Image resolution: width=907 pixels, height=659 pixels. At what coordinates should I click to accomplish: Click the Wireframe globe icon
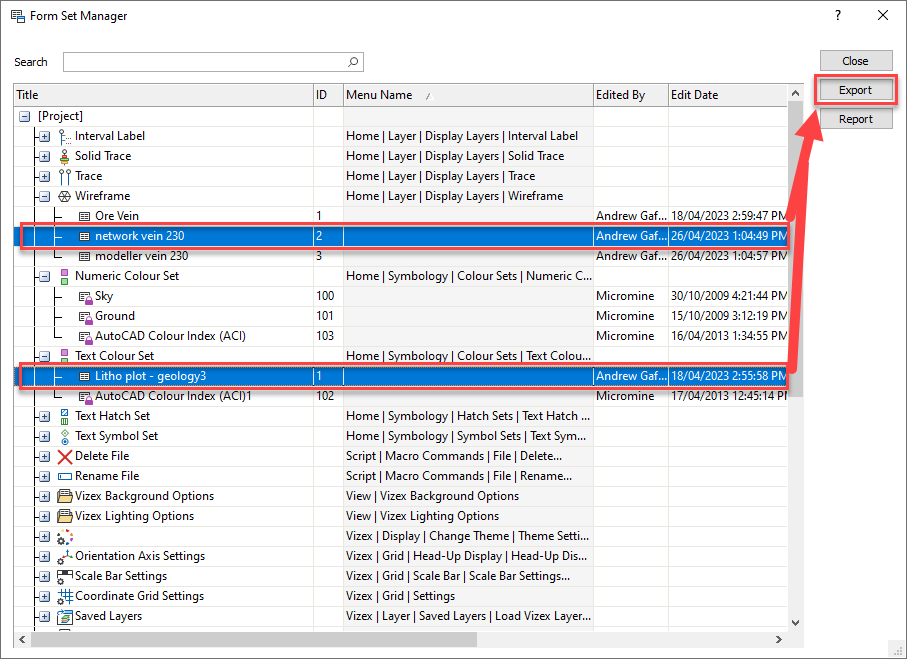tap(65, 196)
